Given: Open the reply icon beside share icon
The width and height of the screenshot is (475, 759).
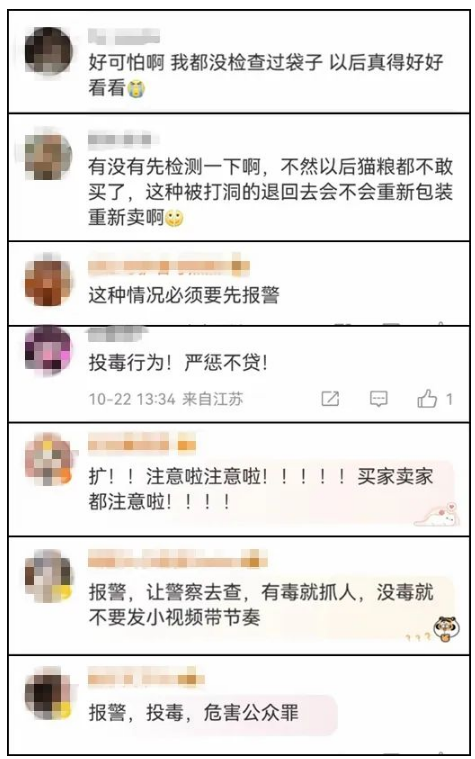Looking at the screenshot, I should [379, 399].
